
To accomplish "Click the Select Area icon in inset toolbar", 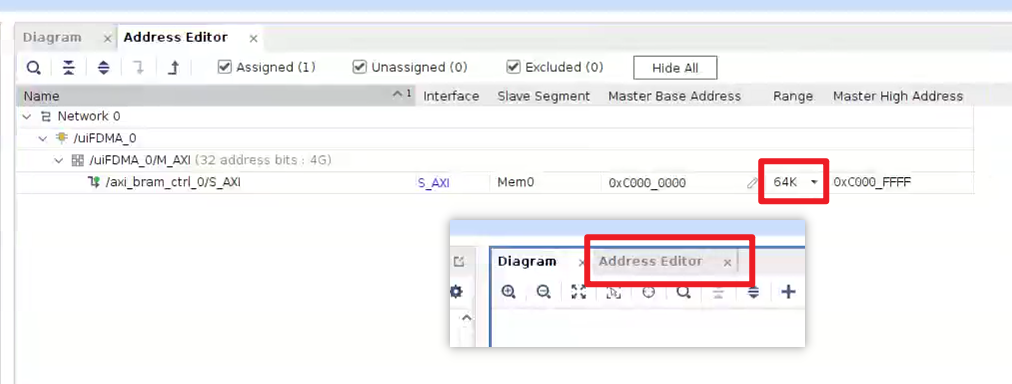I will 614,292.
